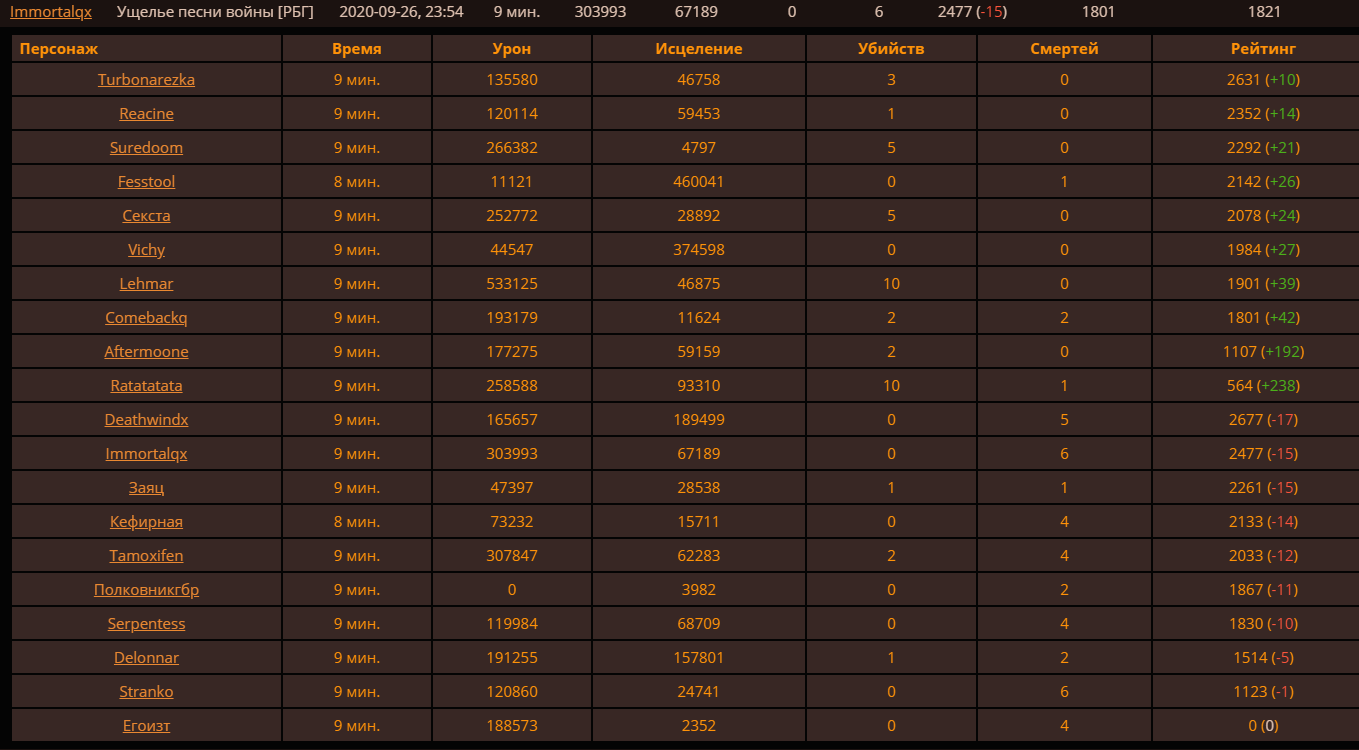The width and height of the screenshot is (1359, 750).
Task: Open Suredoom character page
Action: click(x=146, y=148)
